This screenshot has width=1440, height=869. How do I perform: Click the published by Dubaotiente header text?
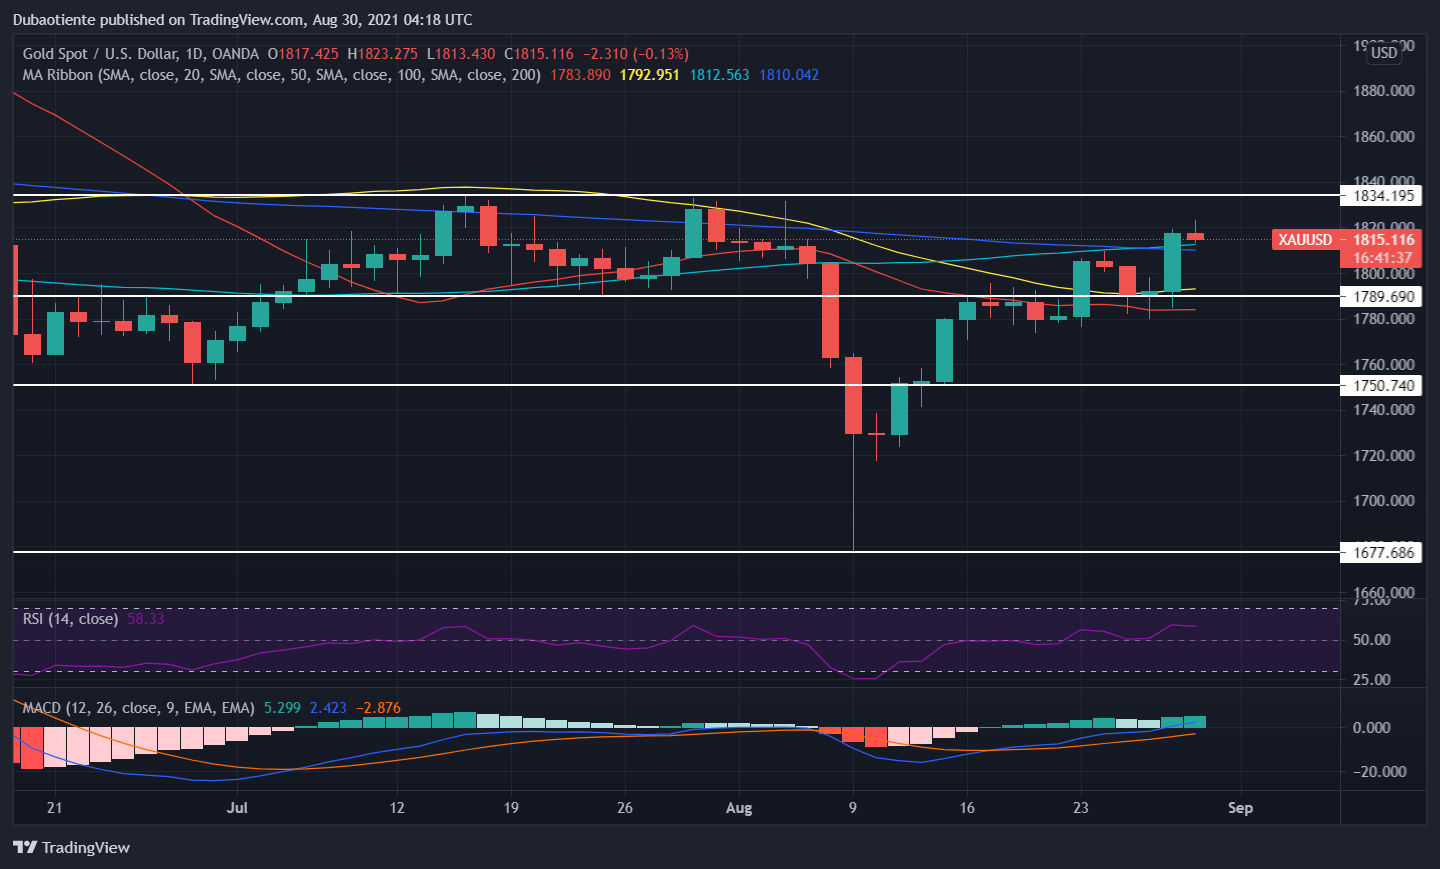(x=243, y=19)
